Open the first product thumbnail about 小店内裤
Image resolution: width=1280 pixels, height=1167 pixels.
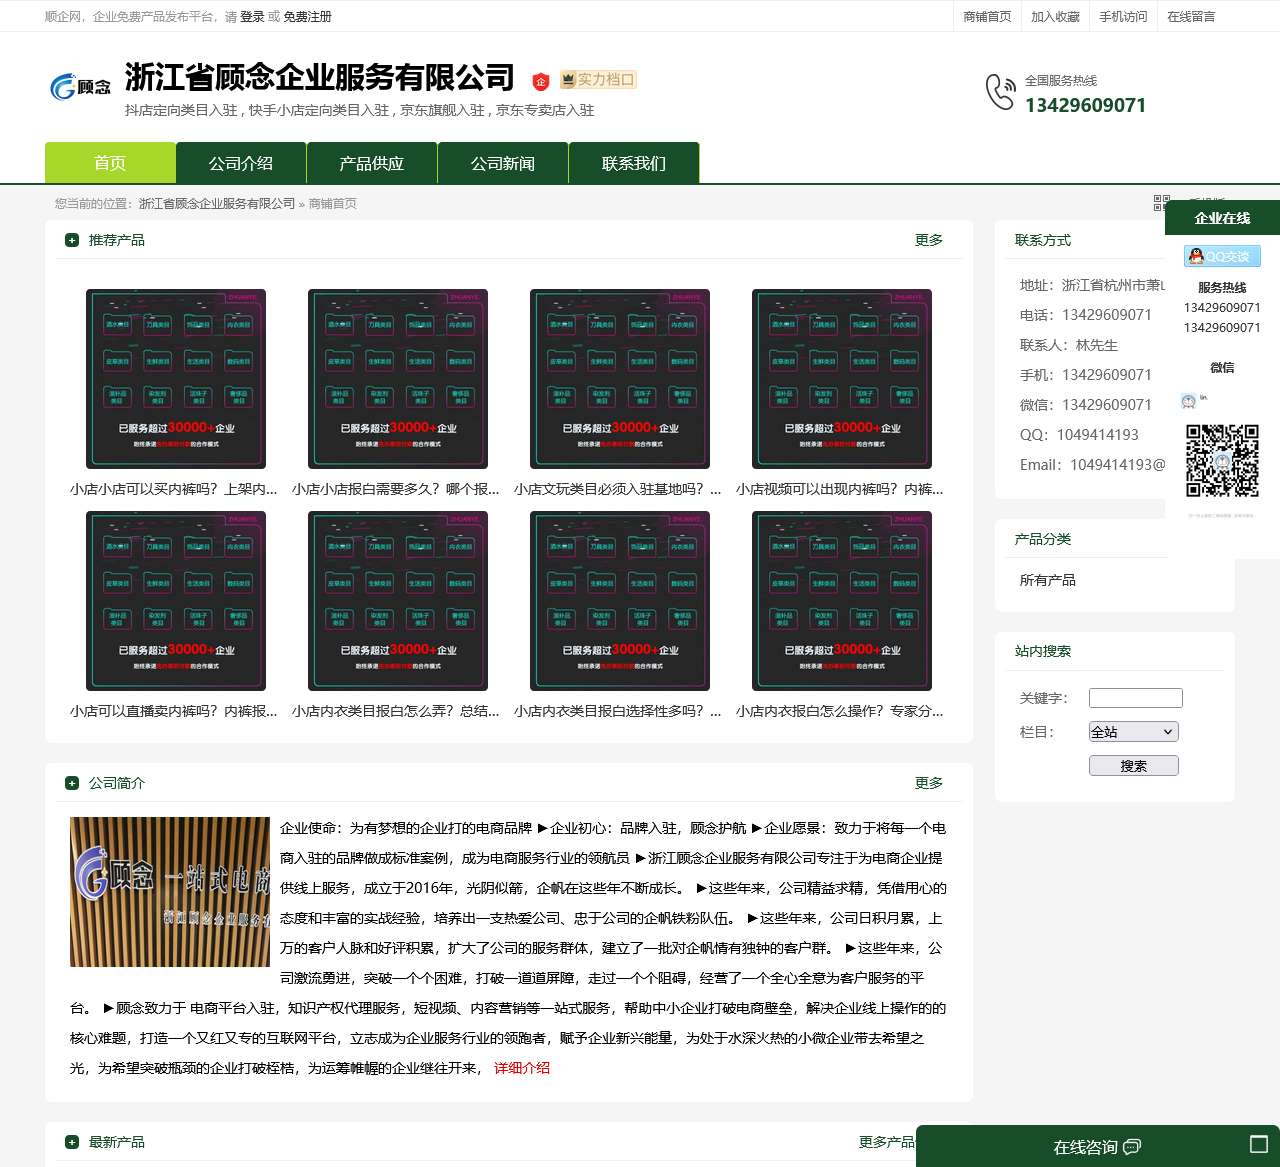coord(176,379)
